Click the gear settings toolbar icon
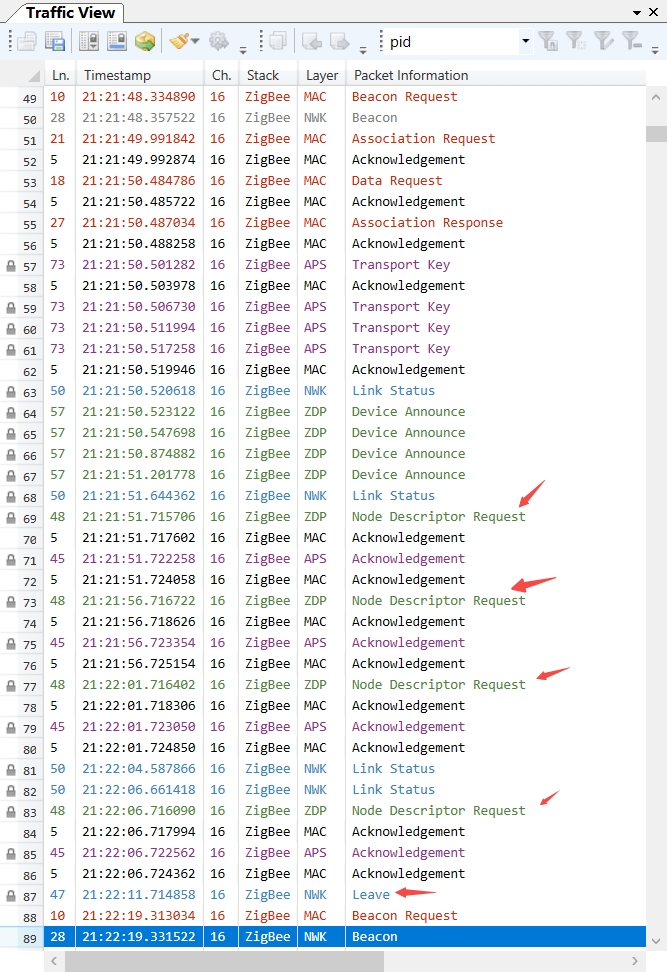Image resolution: width=667 pixels, height=972 pixels. (x=219, y=42)
